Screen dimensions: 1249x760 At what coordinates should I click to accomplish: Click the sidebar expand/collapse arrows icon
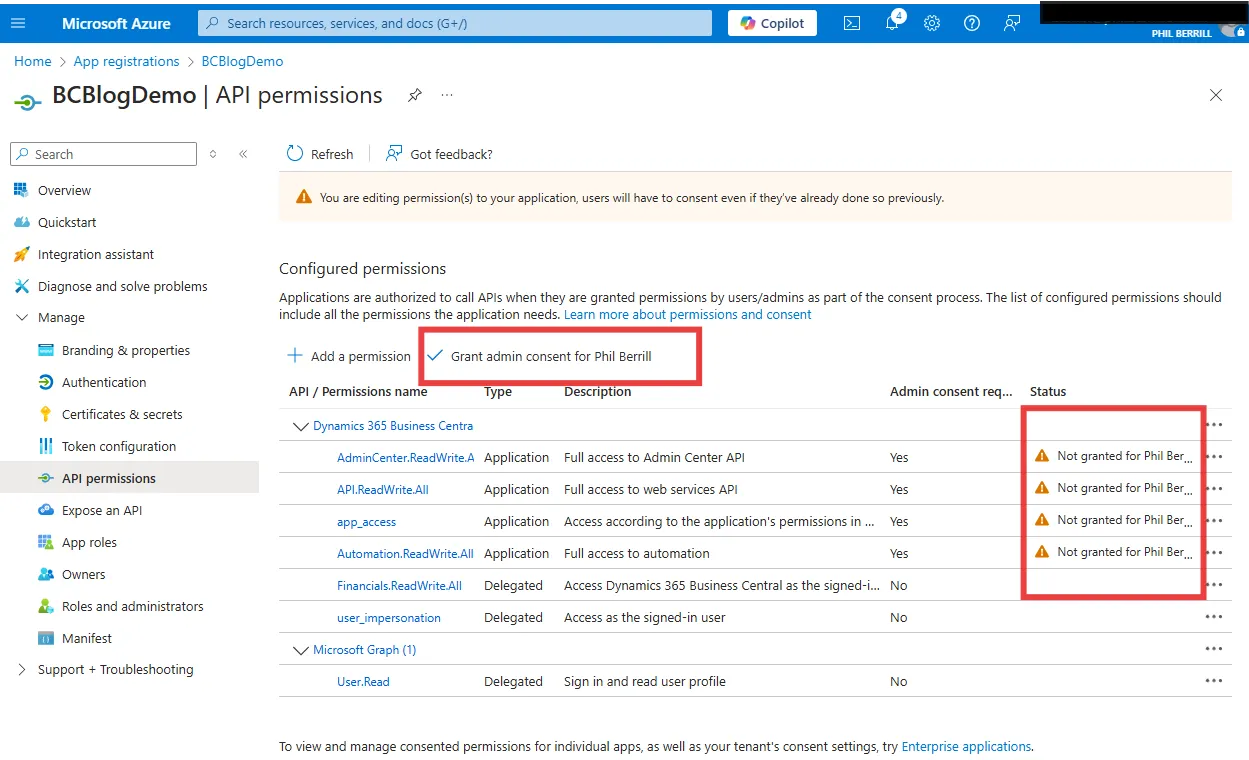pyautogui.click(x=213, y=154)
